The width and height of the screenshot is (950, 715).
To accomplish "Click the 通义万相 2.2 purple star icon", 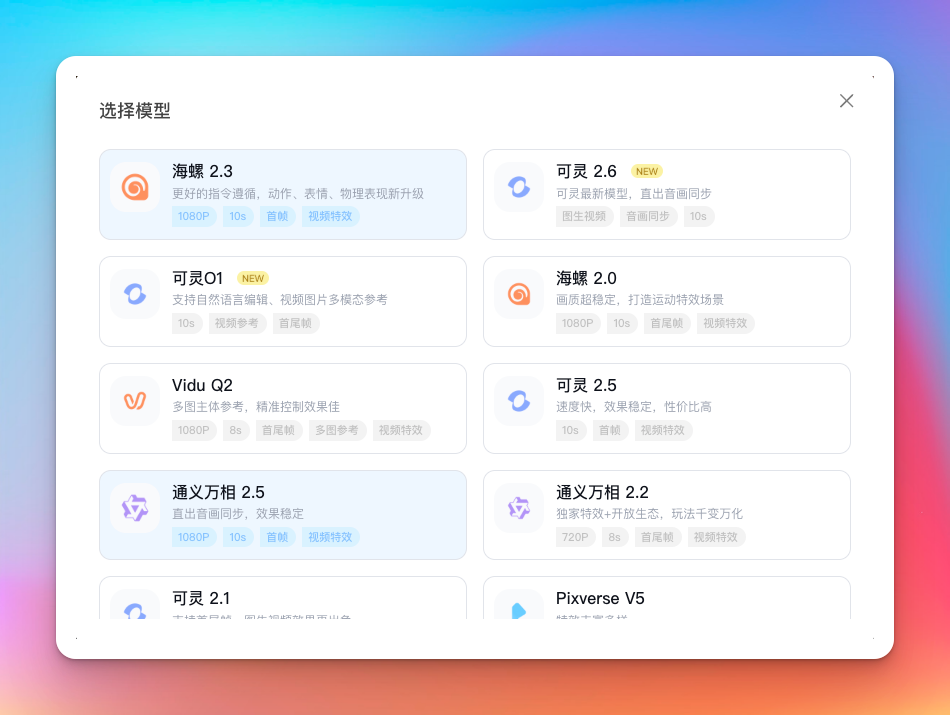I will pos(519,508).
